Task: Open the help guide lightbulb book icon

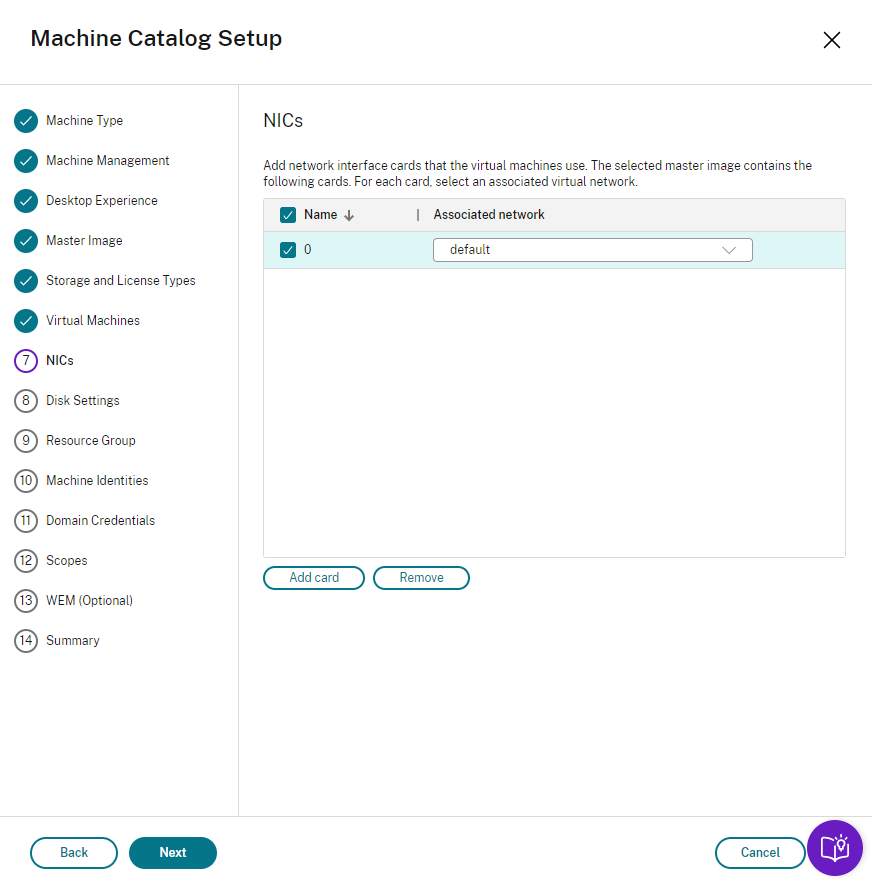Action: (x=835, y=848)
